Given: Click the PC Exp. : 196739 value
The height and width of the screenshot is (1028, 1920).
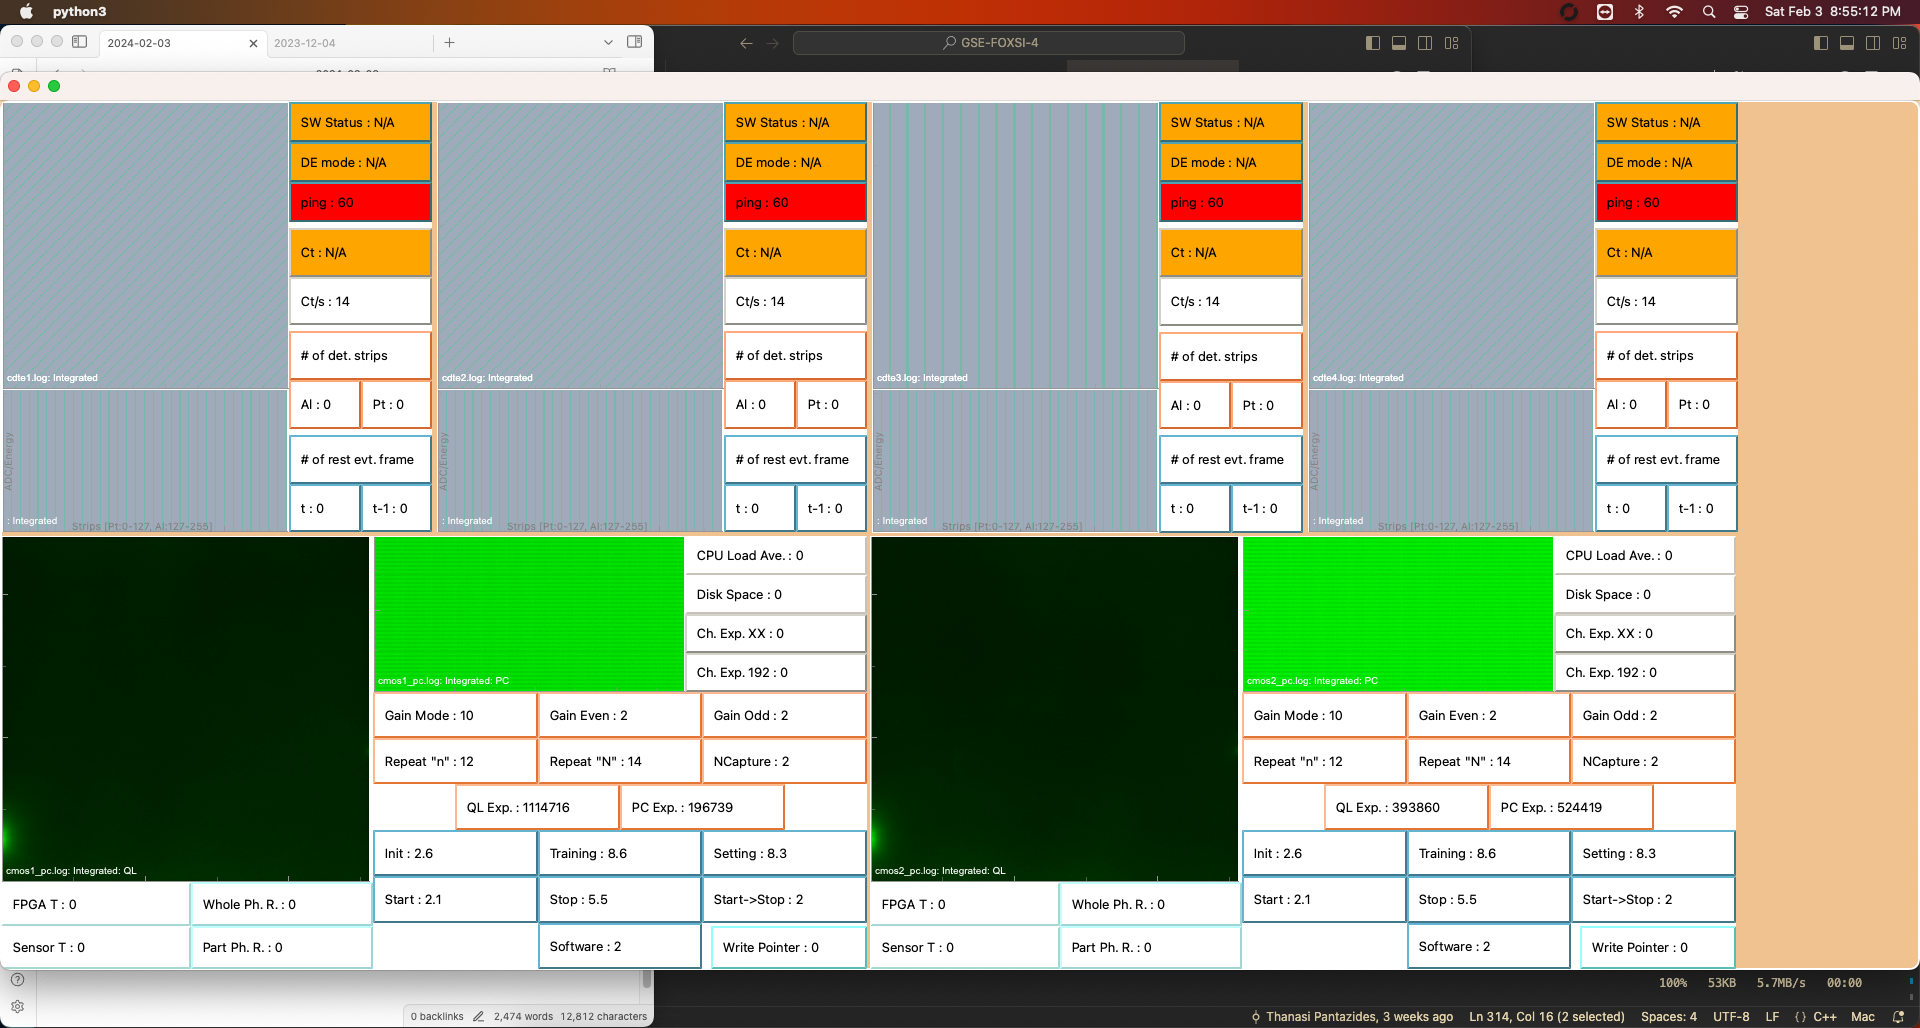Looking at the screenshot, I should point(702,807).
